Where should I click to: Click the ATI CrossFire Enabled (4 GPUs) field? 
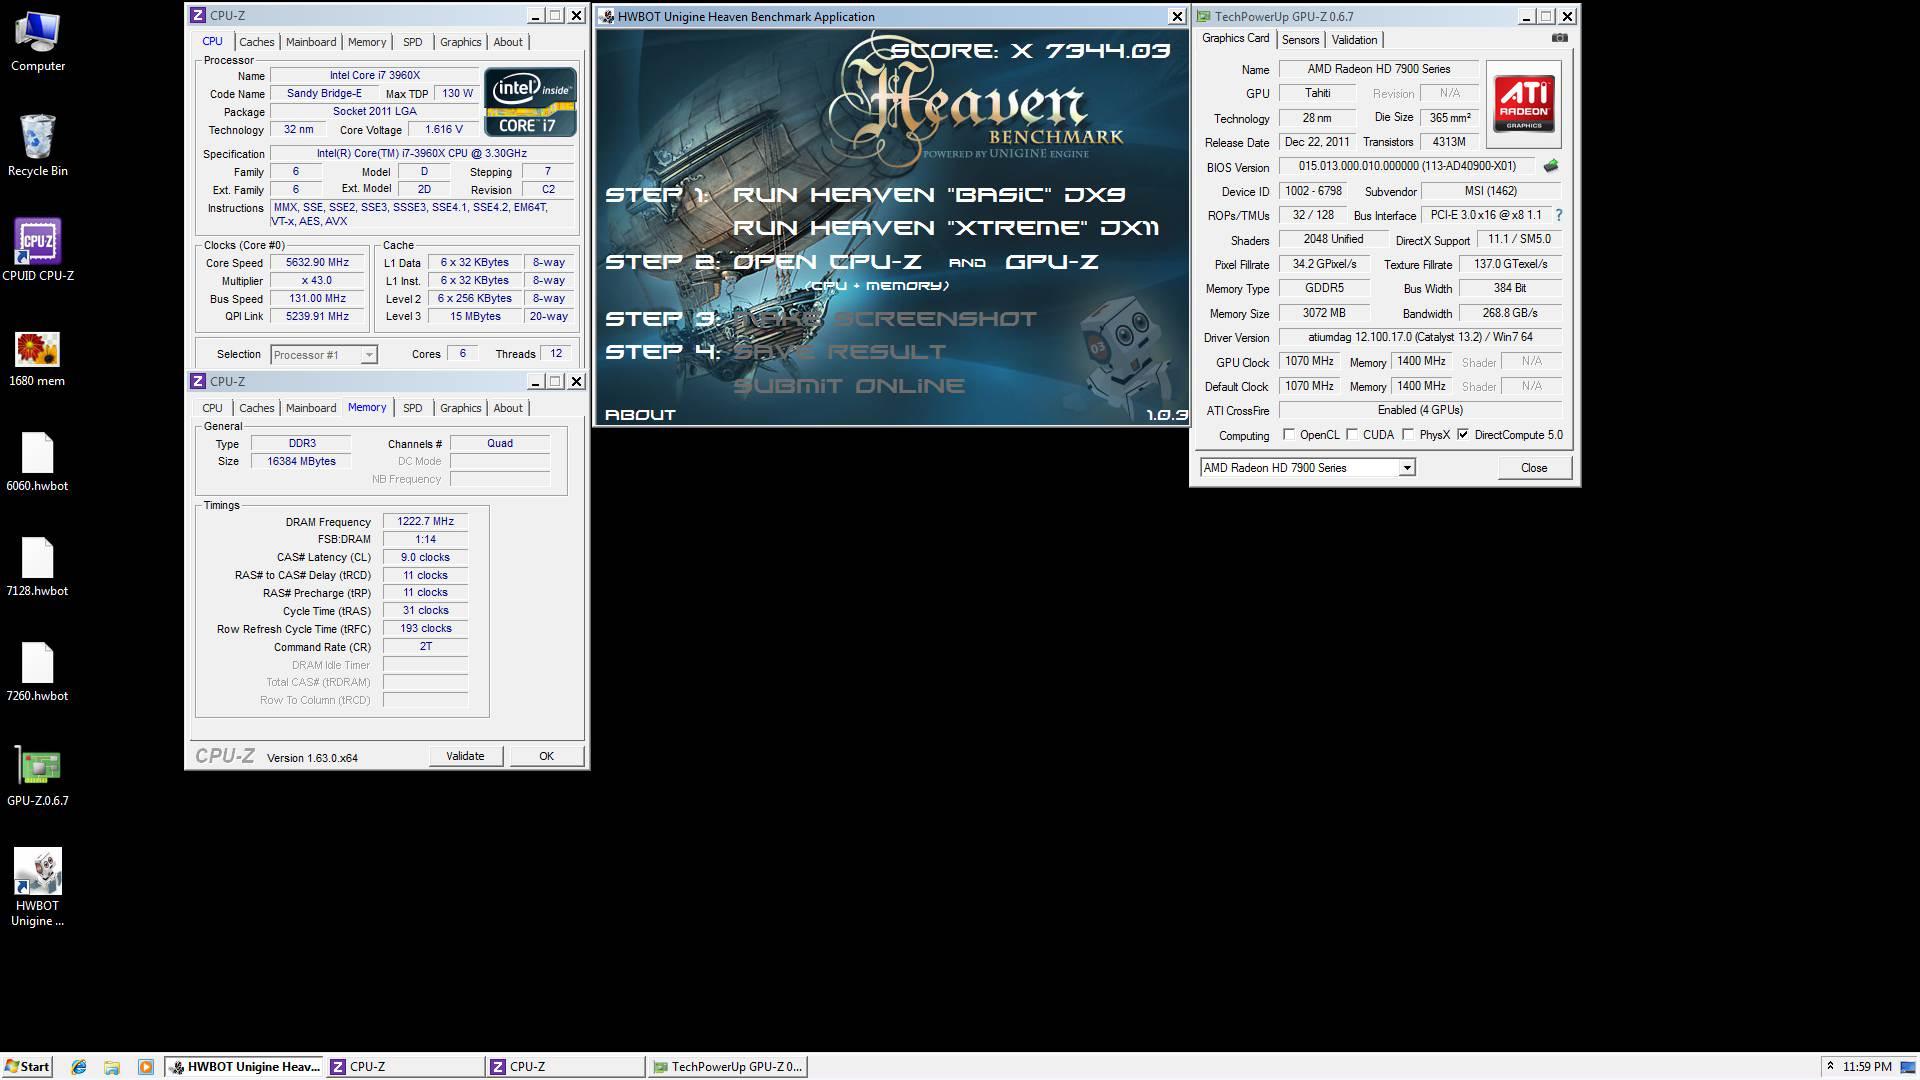1420,411
